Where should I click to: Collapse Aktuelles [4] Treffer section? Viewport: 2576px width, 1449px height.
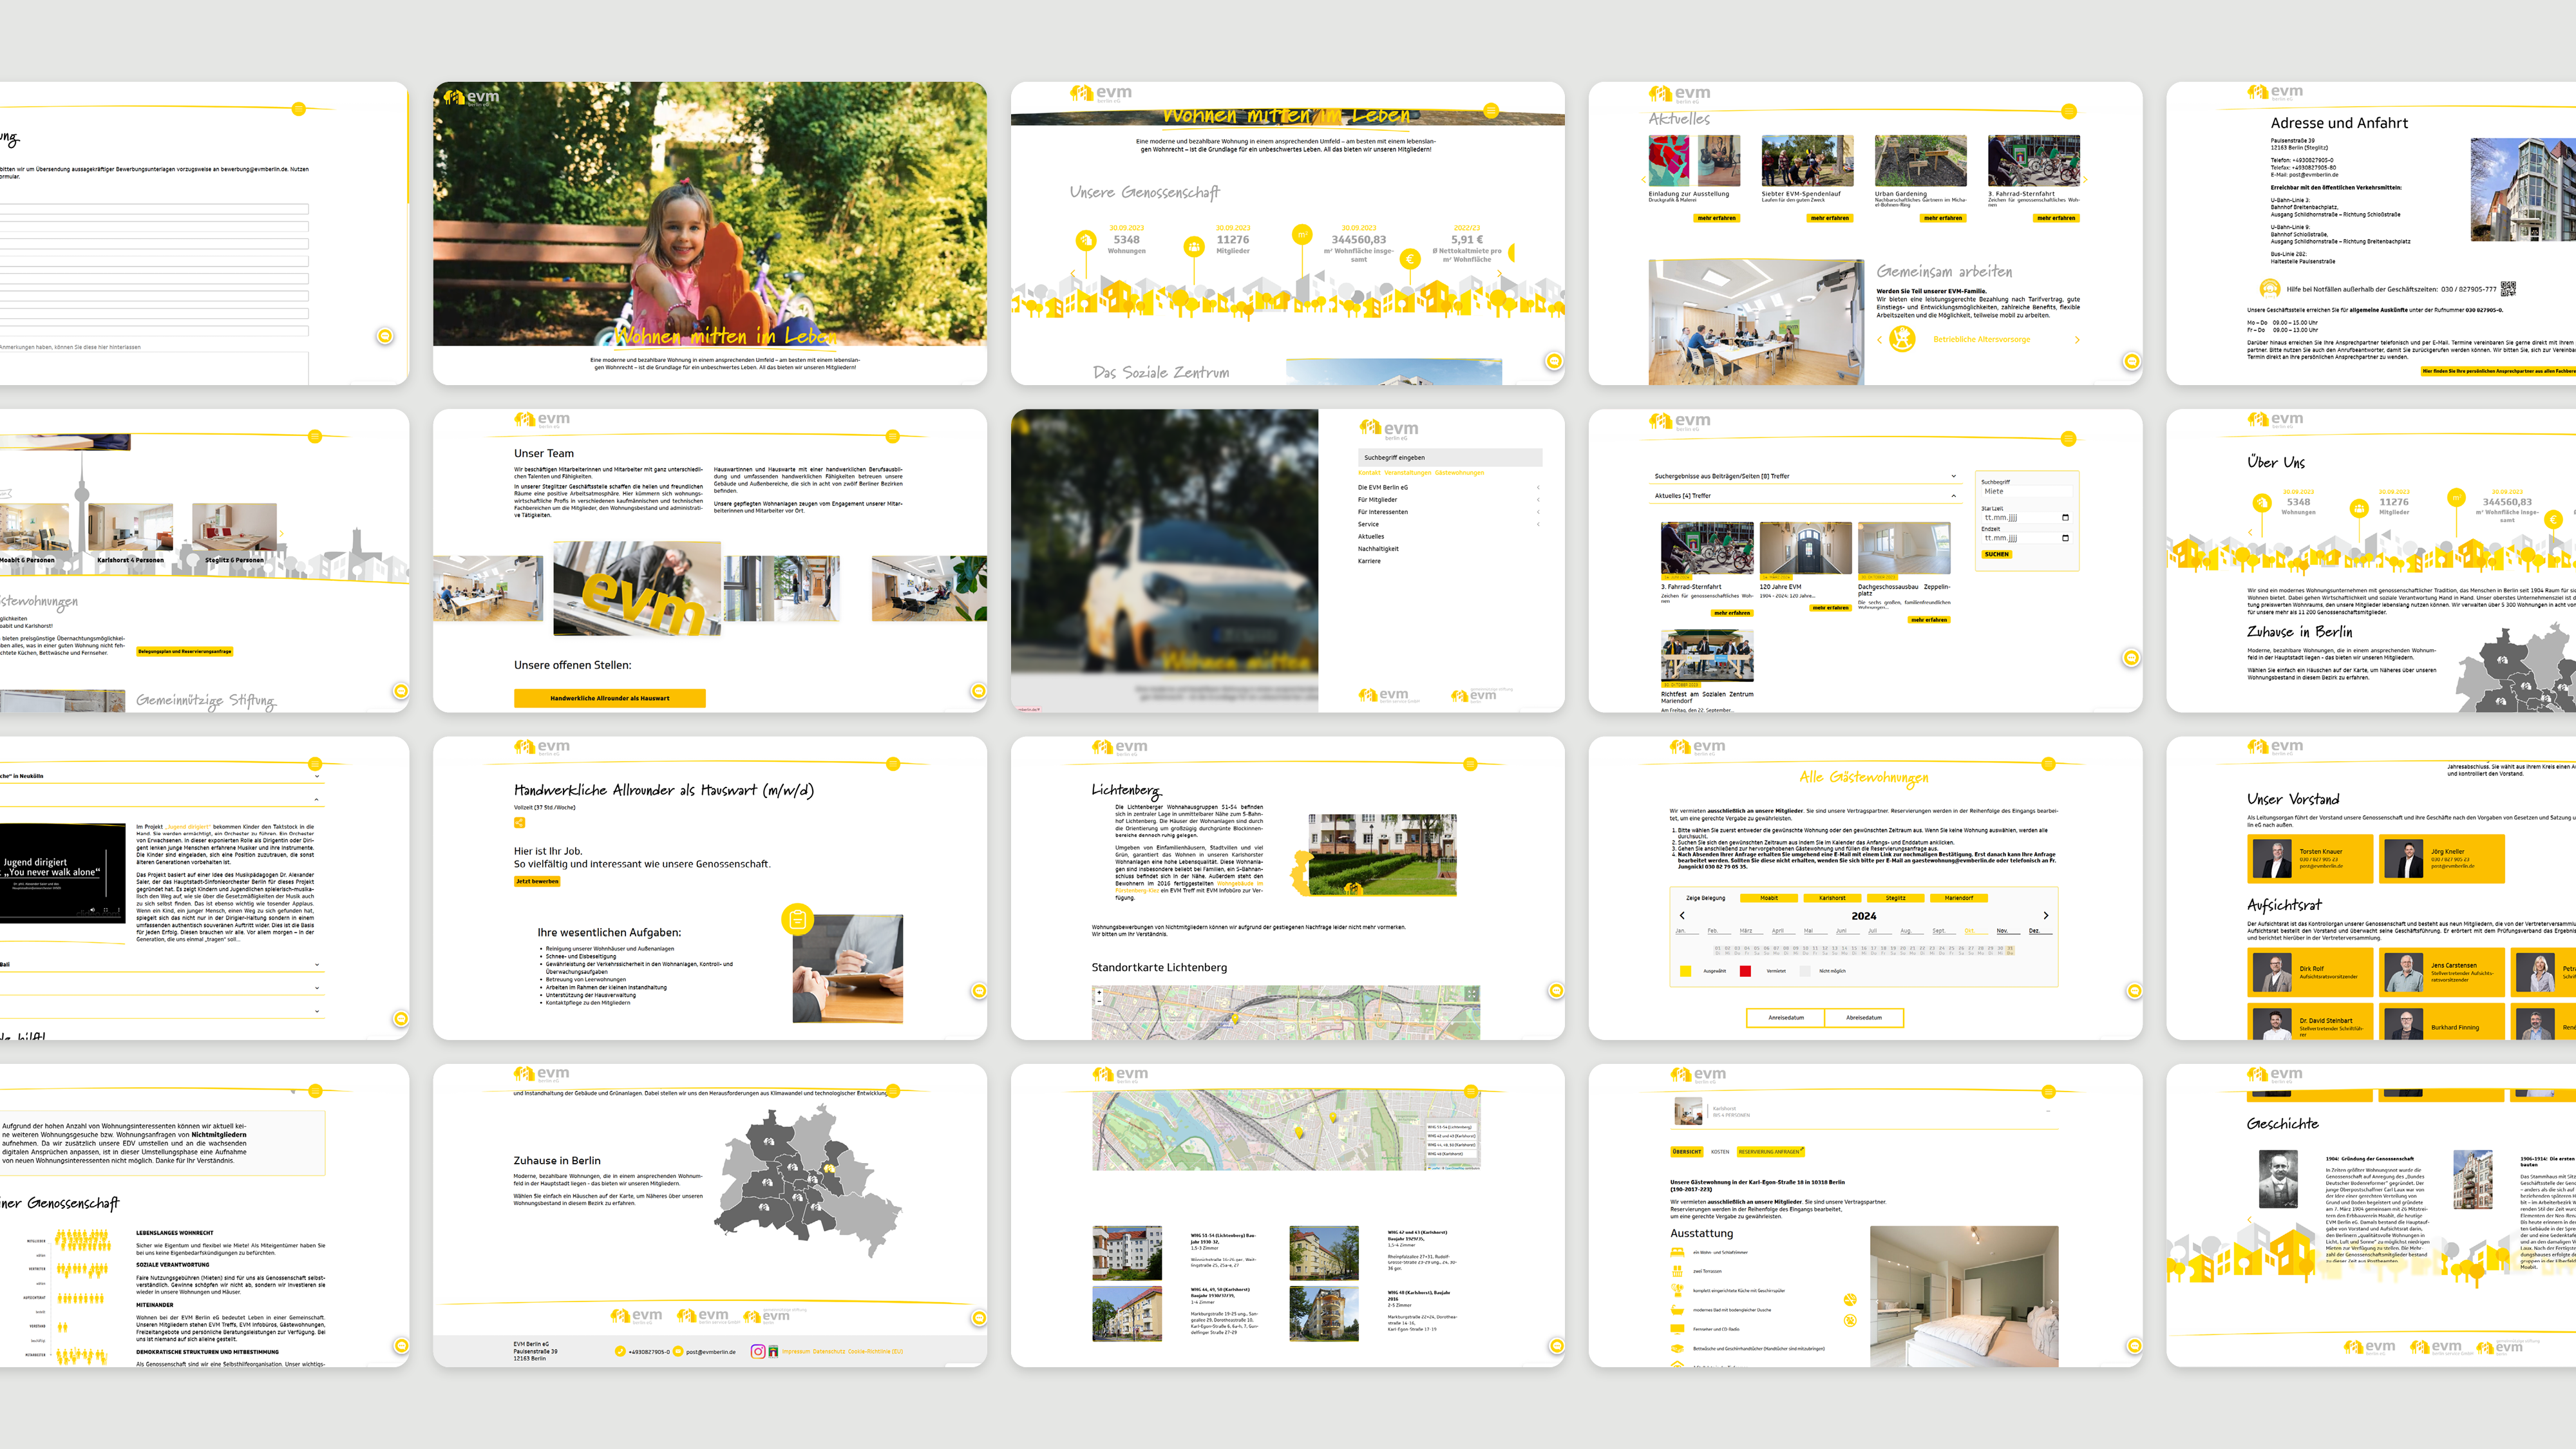(x=1953, y=496)
